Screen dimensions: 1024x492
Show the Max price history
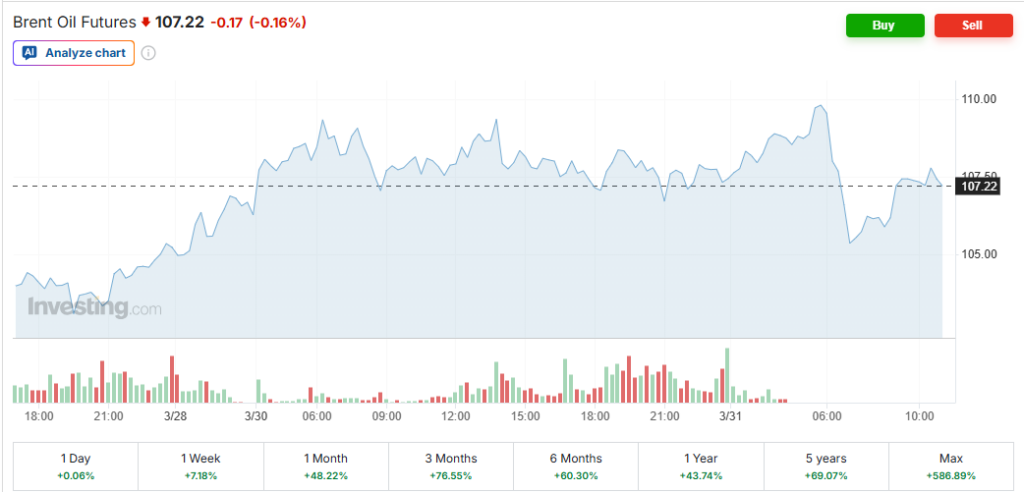(x=950, y=466)
